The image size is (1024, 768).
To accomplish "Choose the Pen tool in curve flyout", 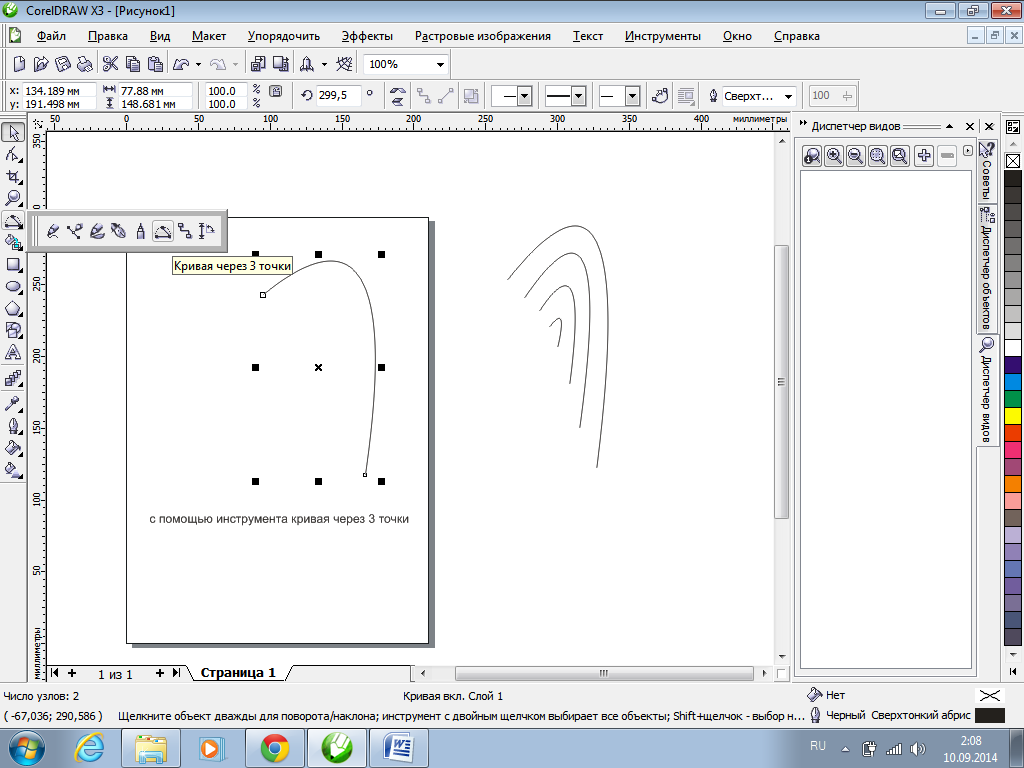I will pos(118,231).
